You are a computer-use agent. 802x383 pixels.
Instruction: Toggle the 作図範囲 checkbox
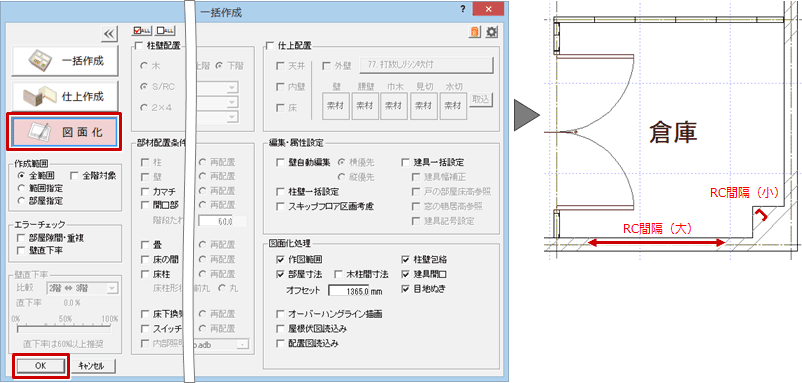tap(280, 259)
